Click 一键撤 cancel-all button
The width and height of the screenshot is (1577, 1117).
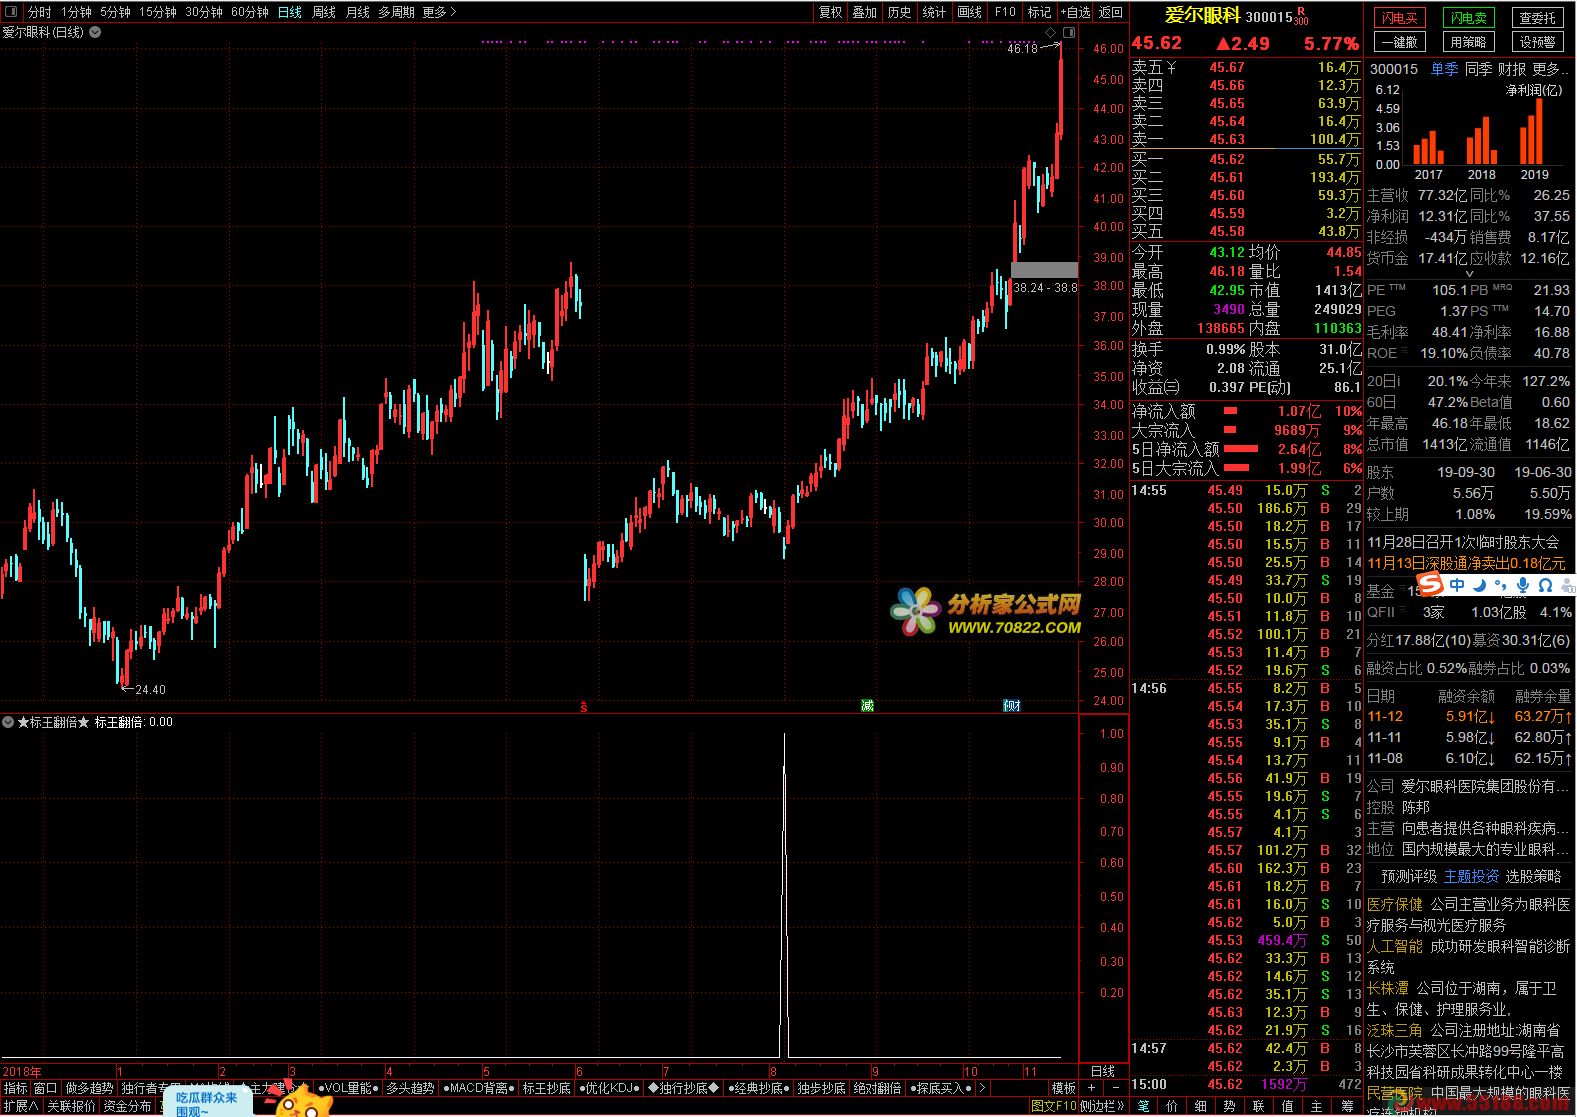tap(1400, 42)
